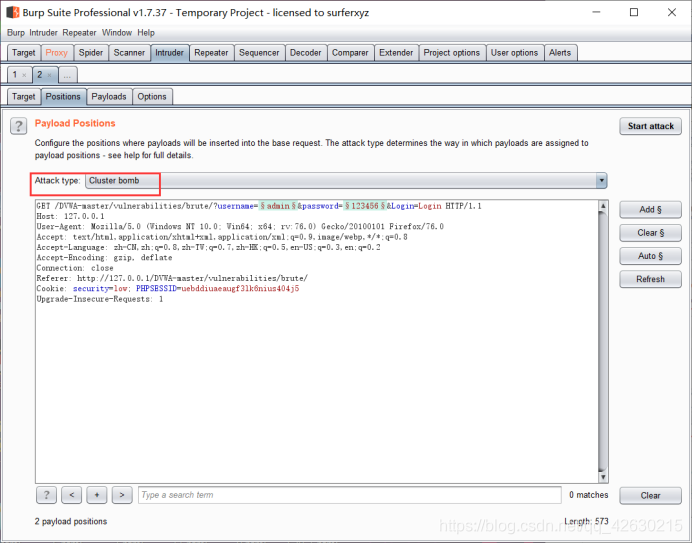Click the 'Upgrade-Insecure-Requests: 1' line
The image size is (692, 544).
point(100,299)
